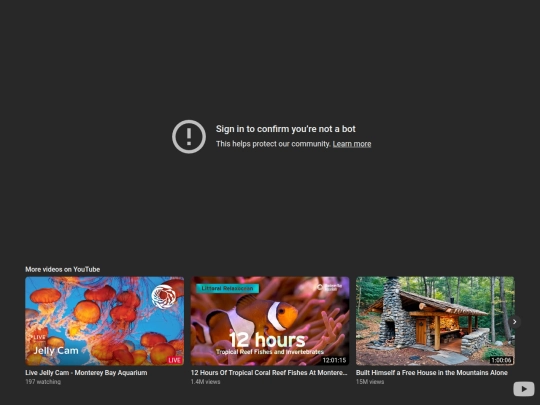This screenshot has width=540, height=405.
Task: Click title Built Himself a Free House
Action: point(432,373)
